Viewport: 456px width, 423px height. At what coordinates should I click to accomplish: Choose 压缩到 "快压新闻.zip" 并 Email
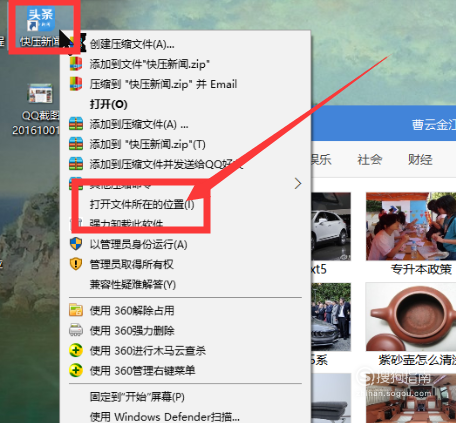click(x=163, y=84)
